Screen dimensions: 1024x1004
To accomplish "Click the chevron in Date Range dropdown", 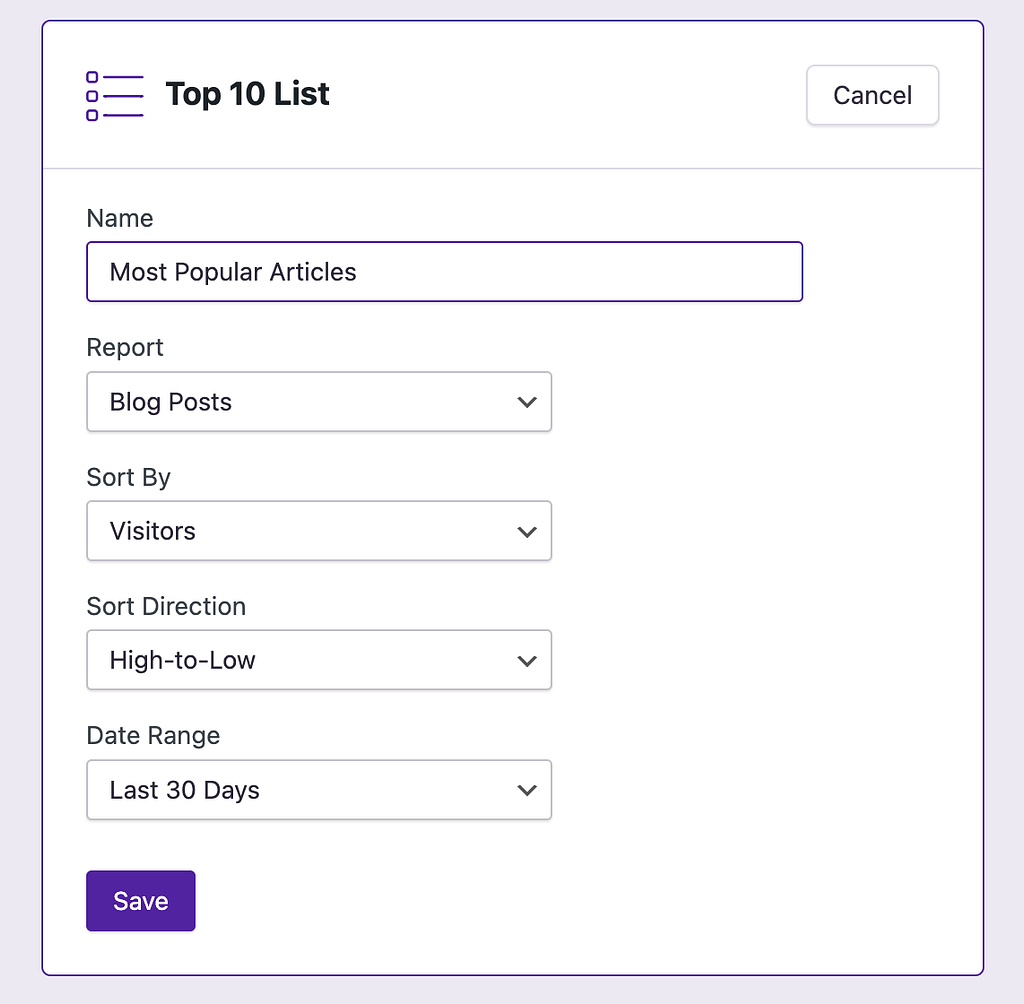I will coord(527,790).
